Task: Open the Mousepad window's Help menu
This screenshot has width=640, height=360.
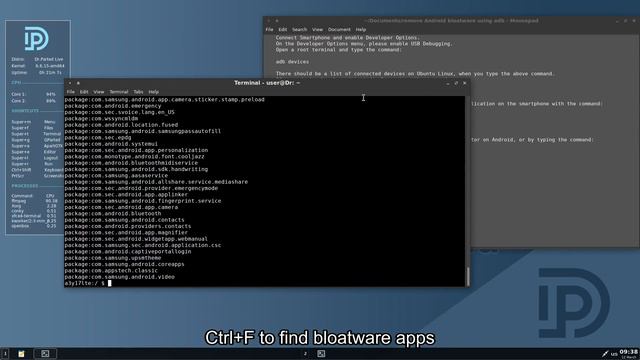Action: pos(361,29)
